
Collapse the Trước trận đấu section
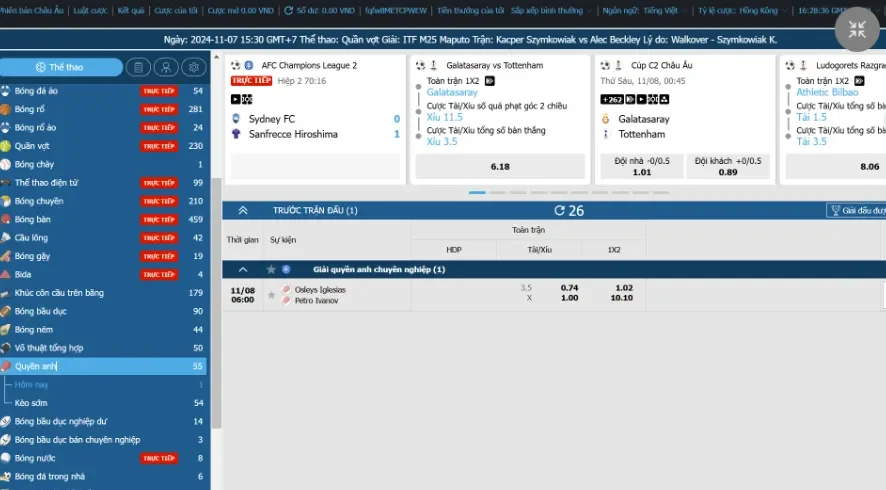pos(242,211)
